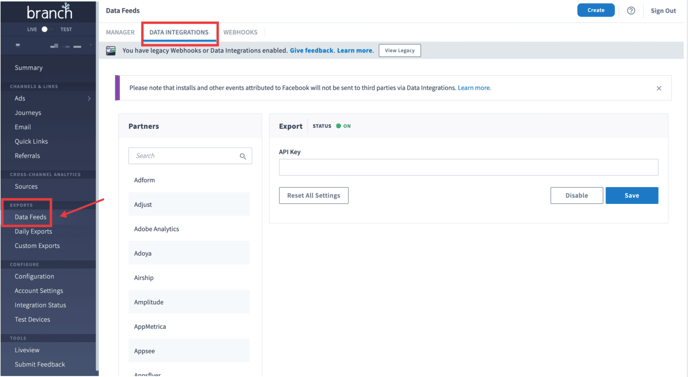The height and width of the screenshot is (377, 688).
Task: Open Journeys in the sidebar
Action: click(x=28, y=113)
